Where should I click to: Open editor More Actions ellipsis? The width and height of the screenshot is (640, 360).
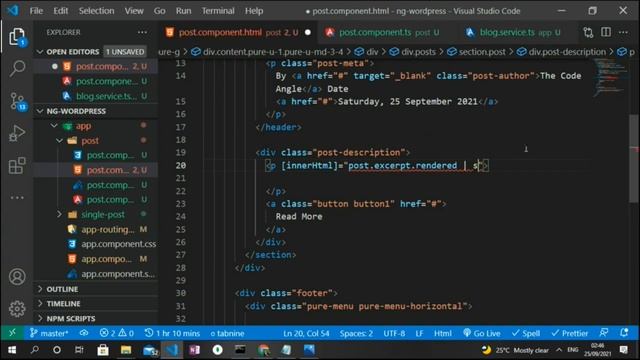tap(623, 32)
